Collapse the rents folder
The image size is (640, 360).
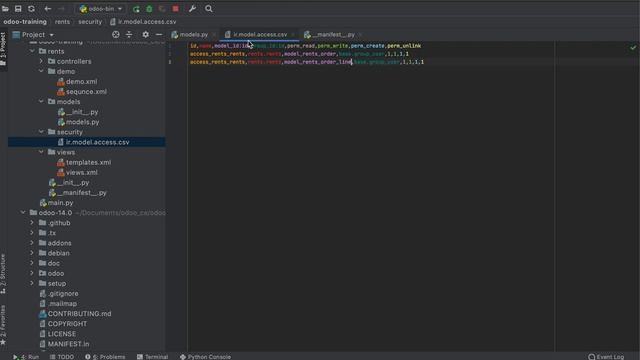click(x=32, y=51)
